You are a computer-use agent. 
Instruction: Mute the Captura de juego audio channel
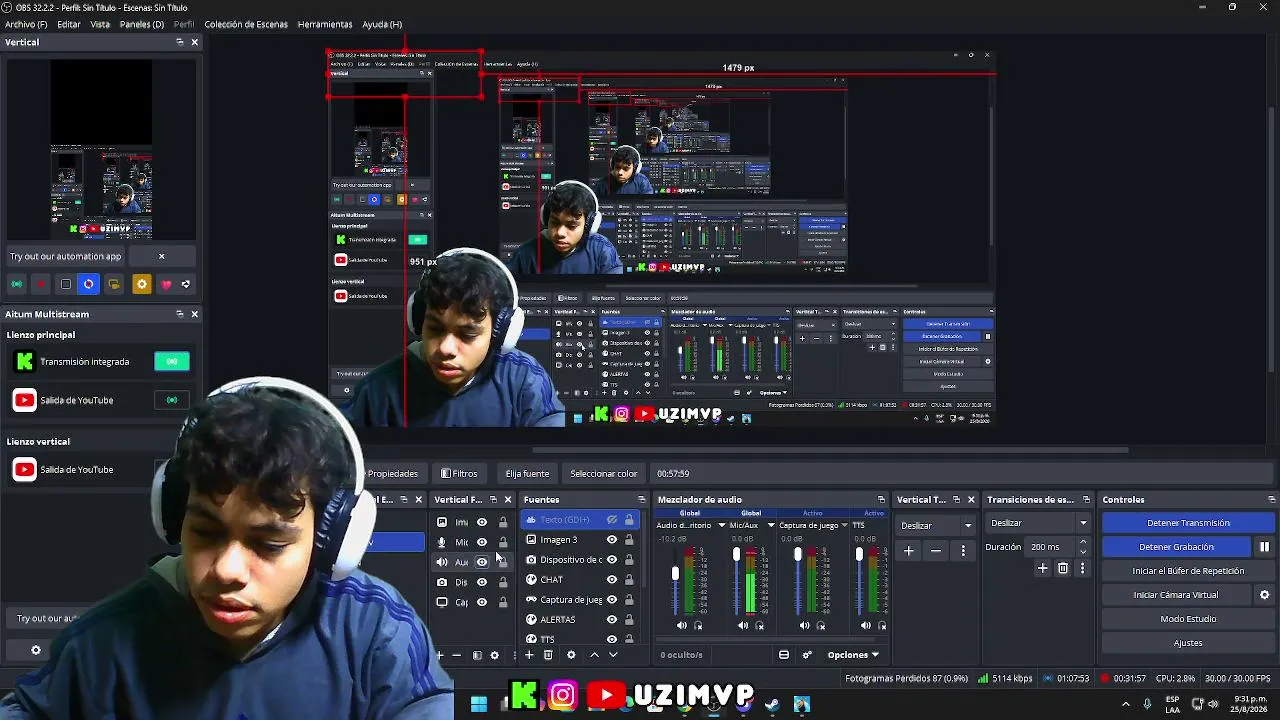click(805, 626)
